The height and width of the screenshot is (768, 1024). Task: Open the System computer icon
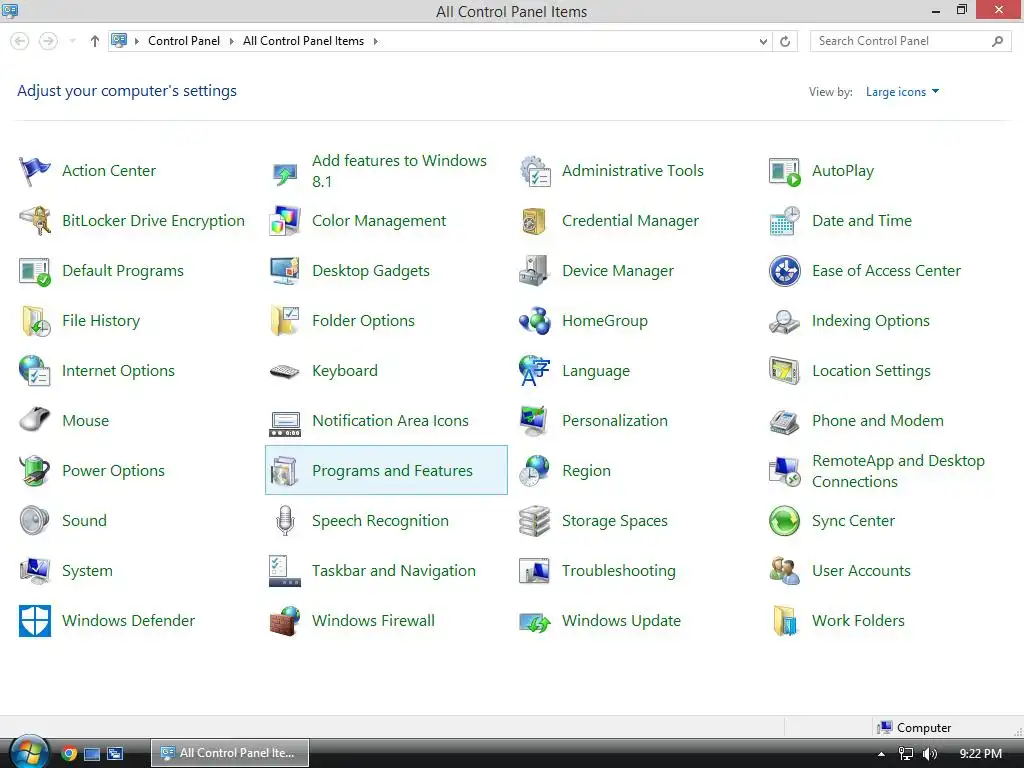[x=35, y=571]
